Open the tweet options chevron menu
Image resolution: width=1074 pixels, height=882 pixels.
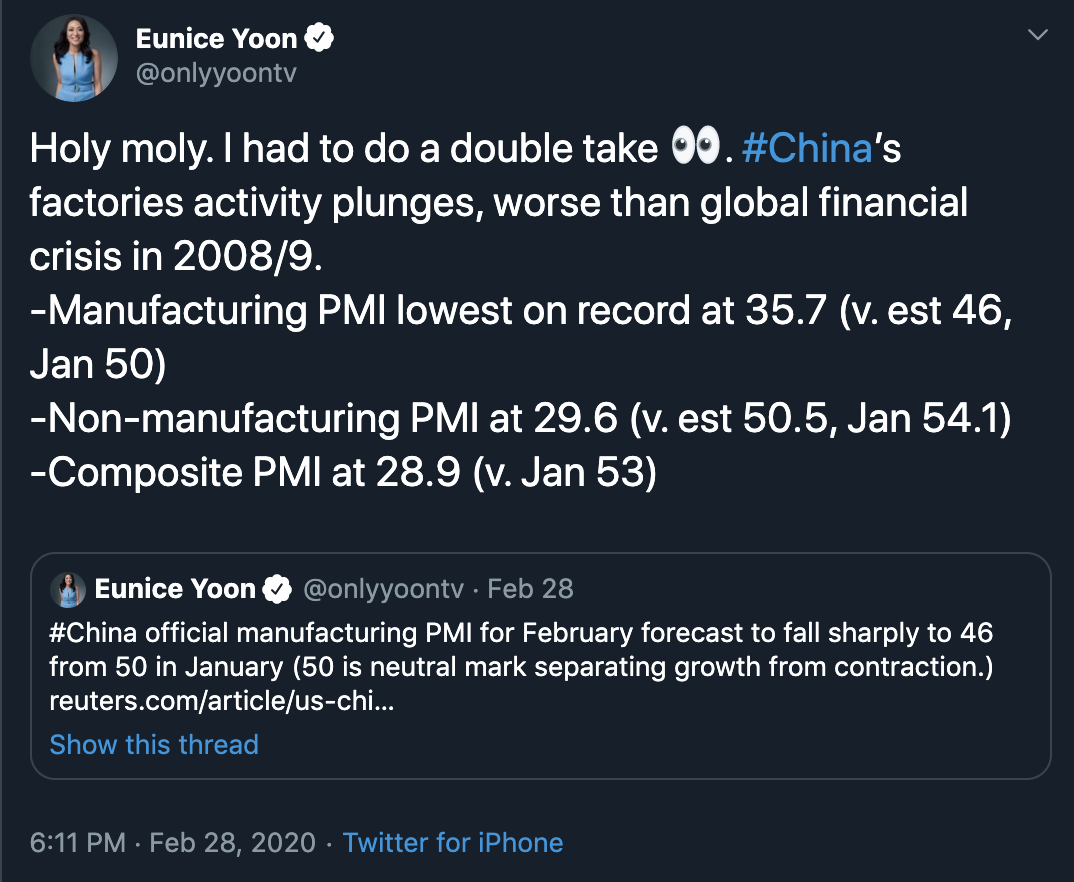pos(1038,36)
